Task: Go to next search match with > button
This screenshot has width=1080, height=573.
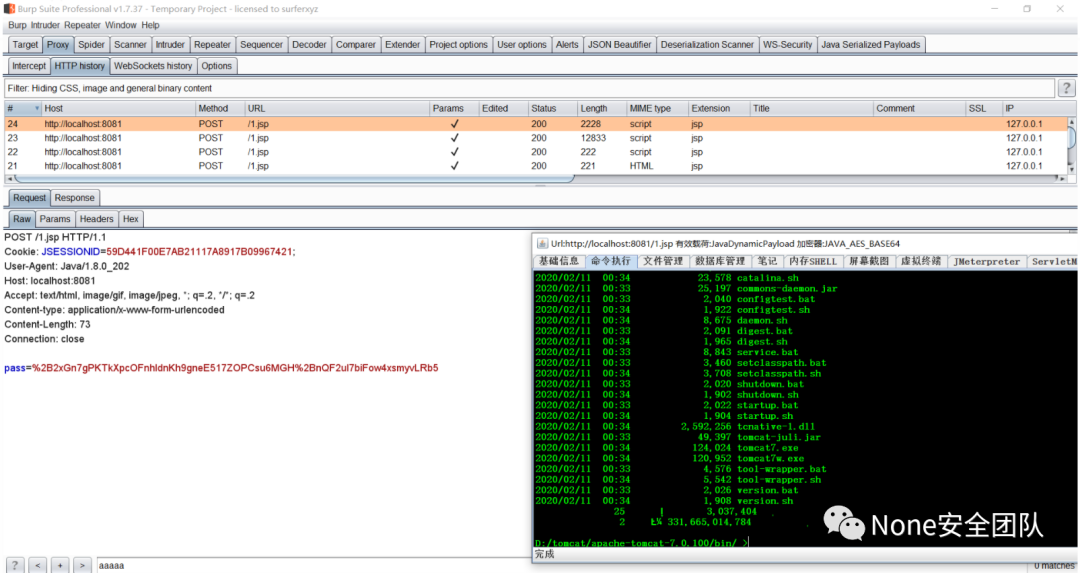Action: pyautogui.click(x=82, y=565)
